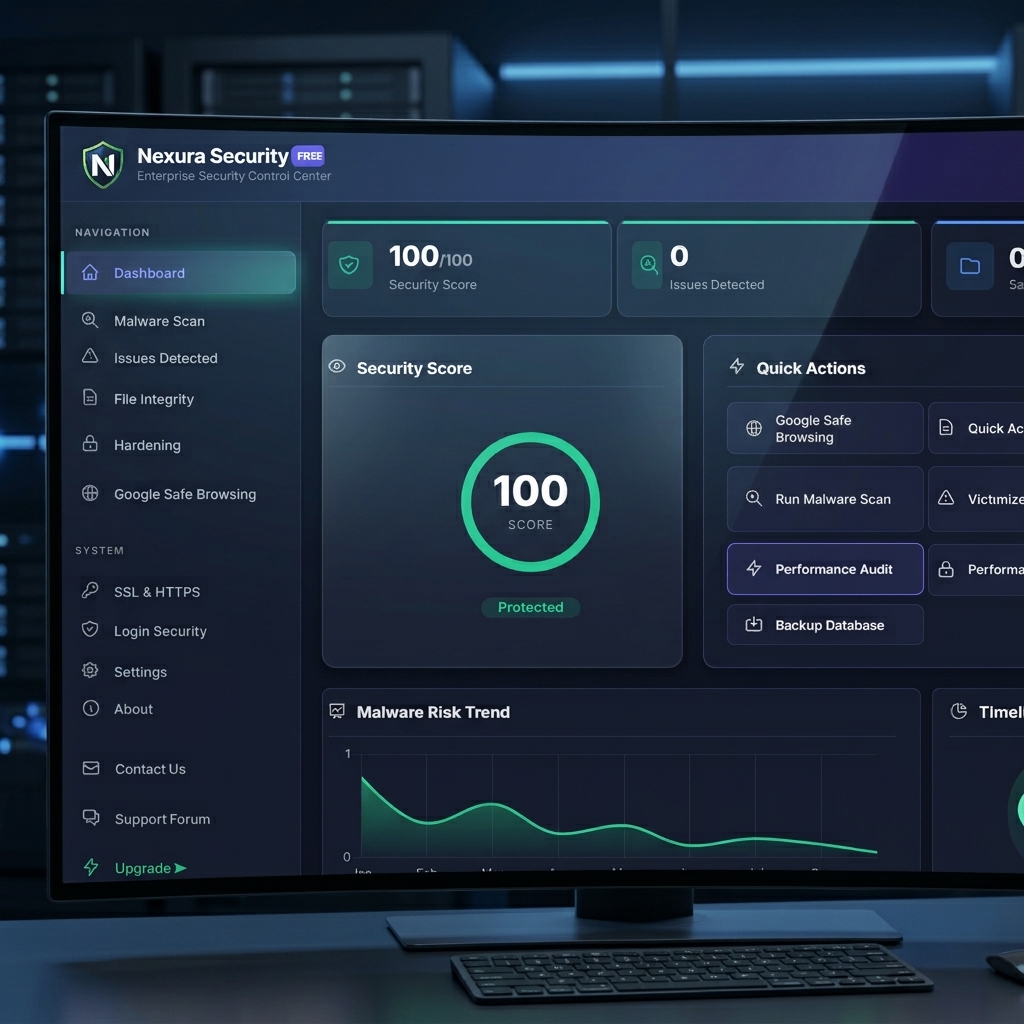Select File Integrity in the navigation
The width and height of the screenshot is (1024, 1024).
(153, 399)
